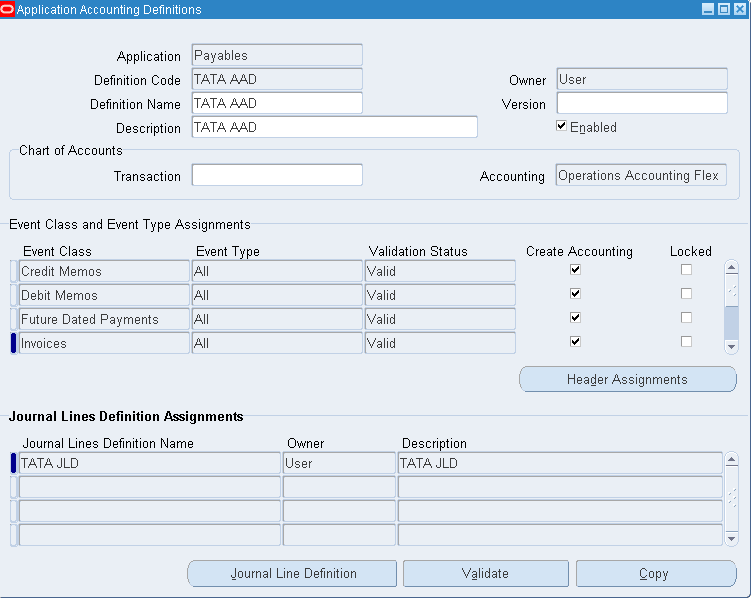Check the Locked box for Invoices
752x598 pixels.
click(686, 342)
